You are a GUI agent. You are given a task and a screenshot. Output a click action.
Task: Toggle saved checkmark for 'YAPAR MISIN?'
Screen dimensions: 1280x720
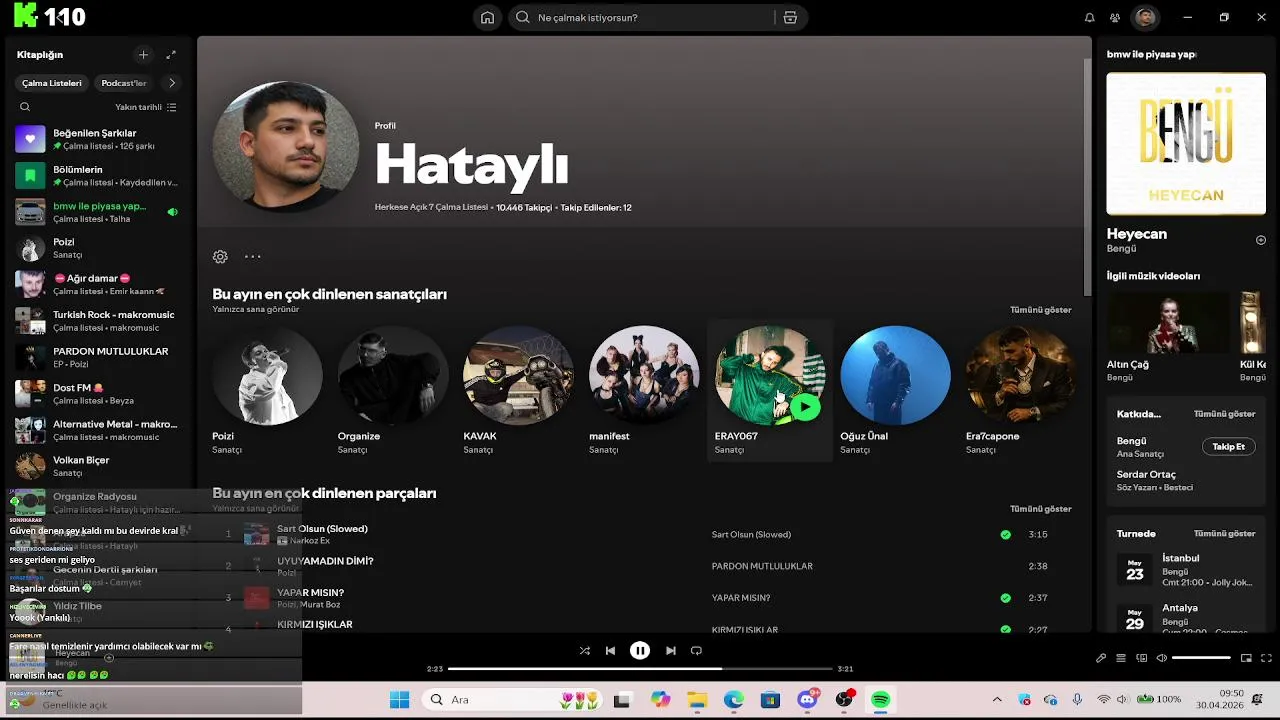tap(1005, 598)
